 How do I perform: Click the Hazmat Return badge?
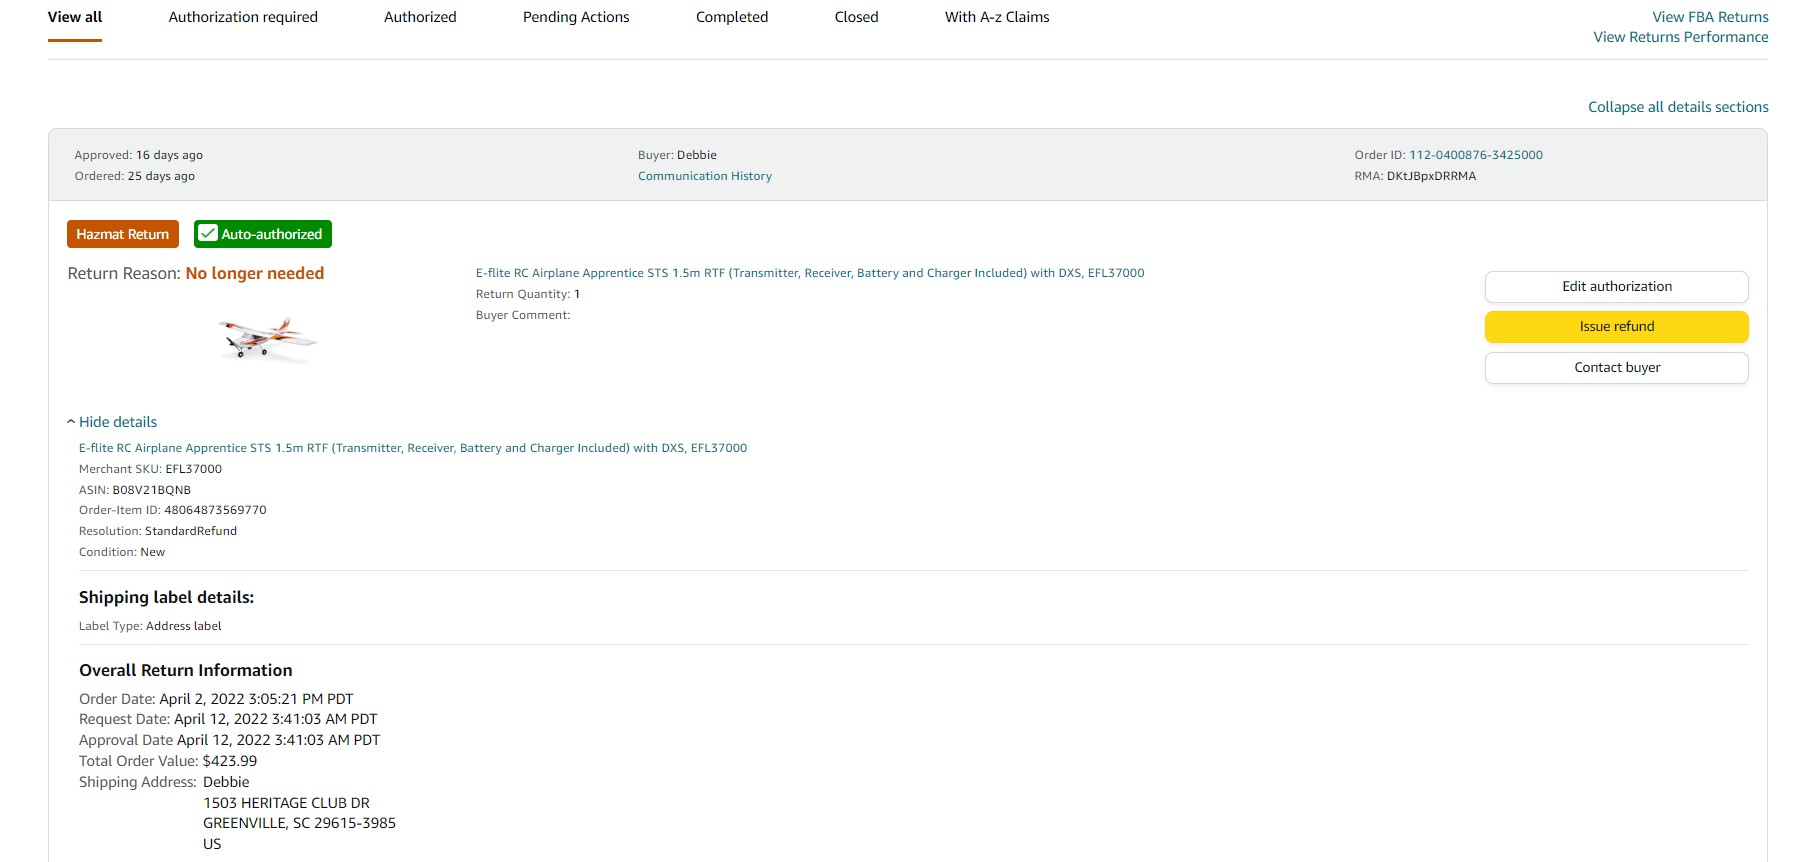click(x=123, y=234)
